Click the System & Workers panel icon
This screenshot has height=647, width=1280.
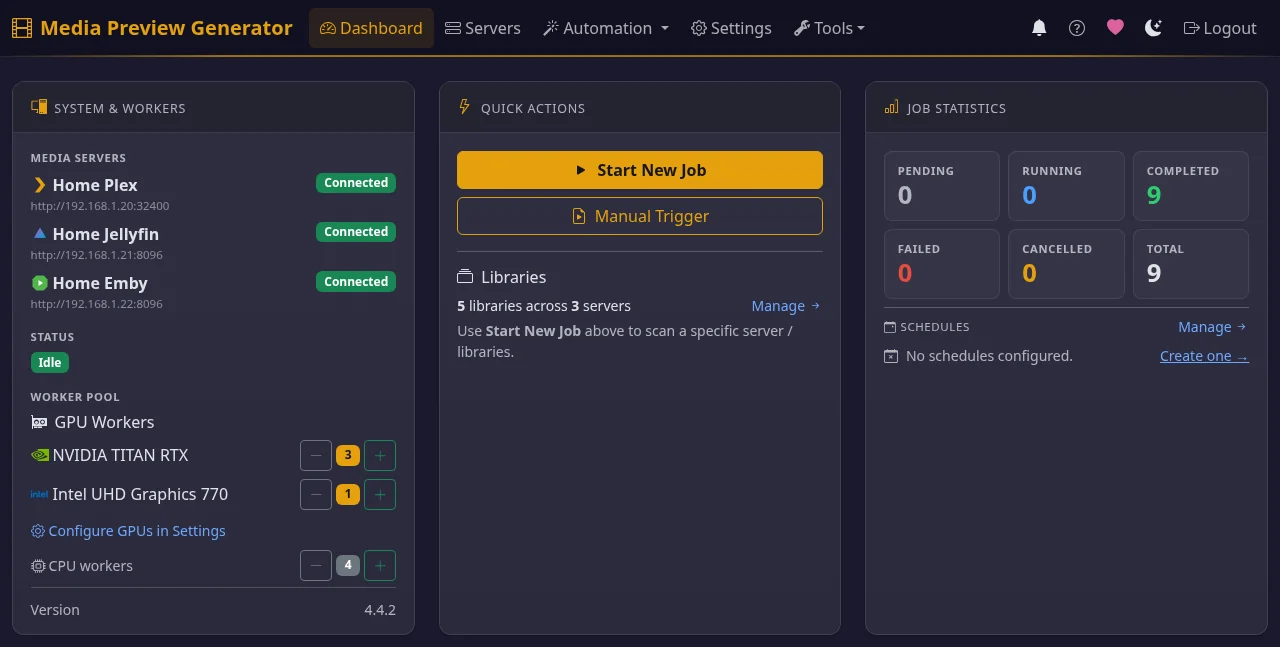point(40,107)
